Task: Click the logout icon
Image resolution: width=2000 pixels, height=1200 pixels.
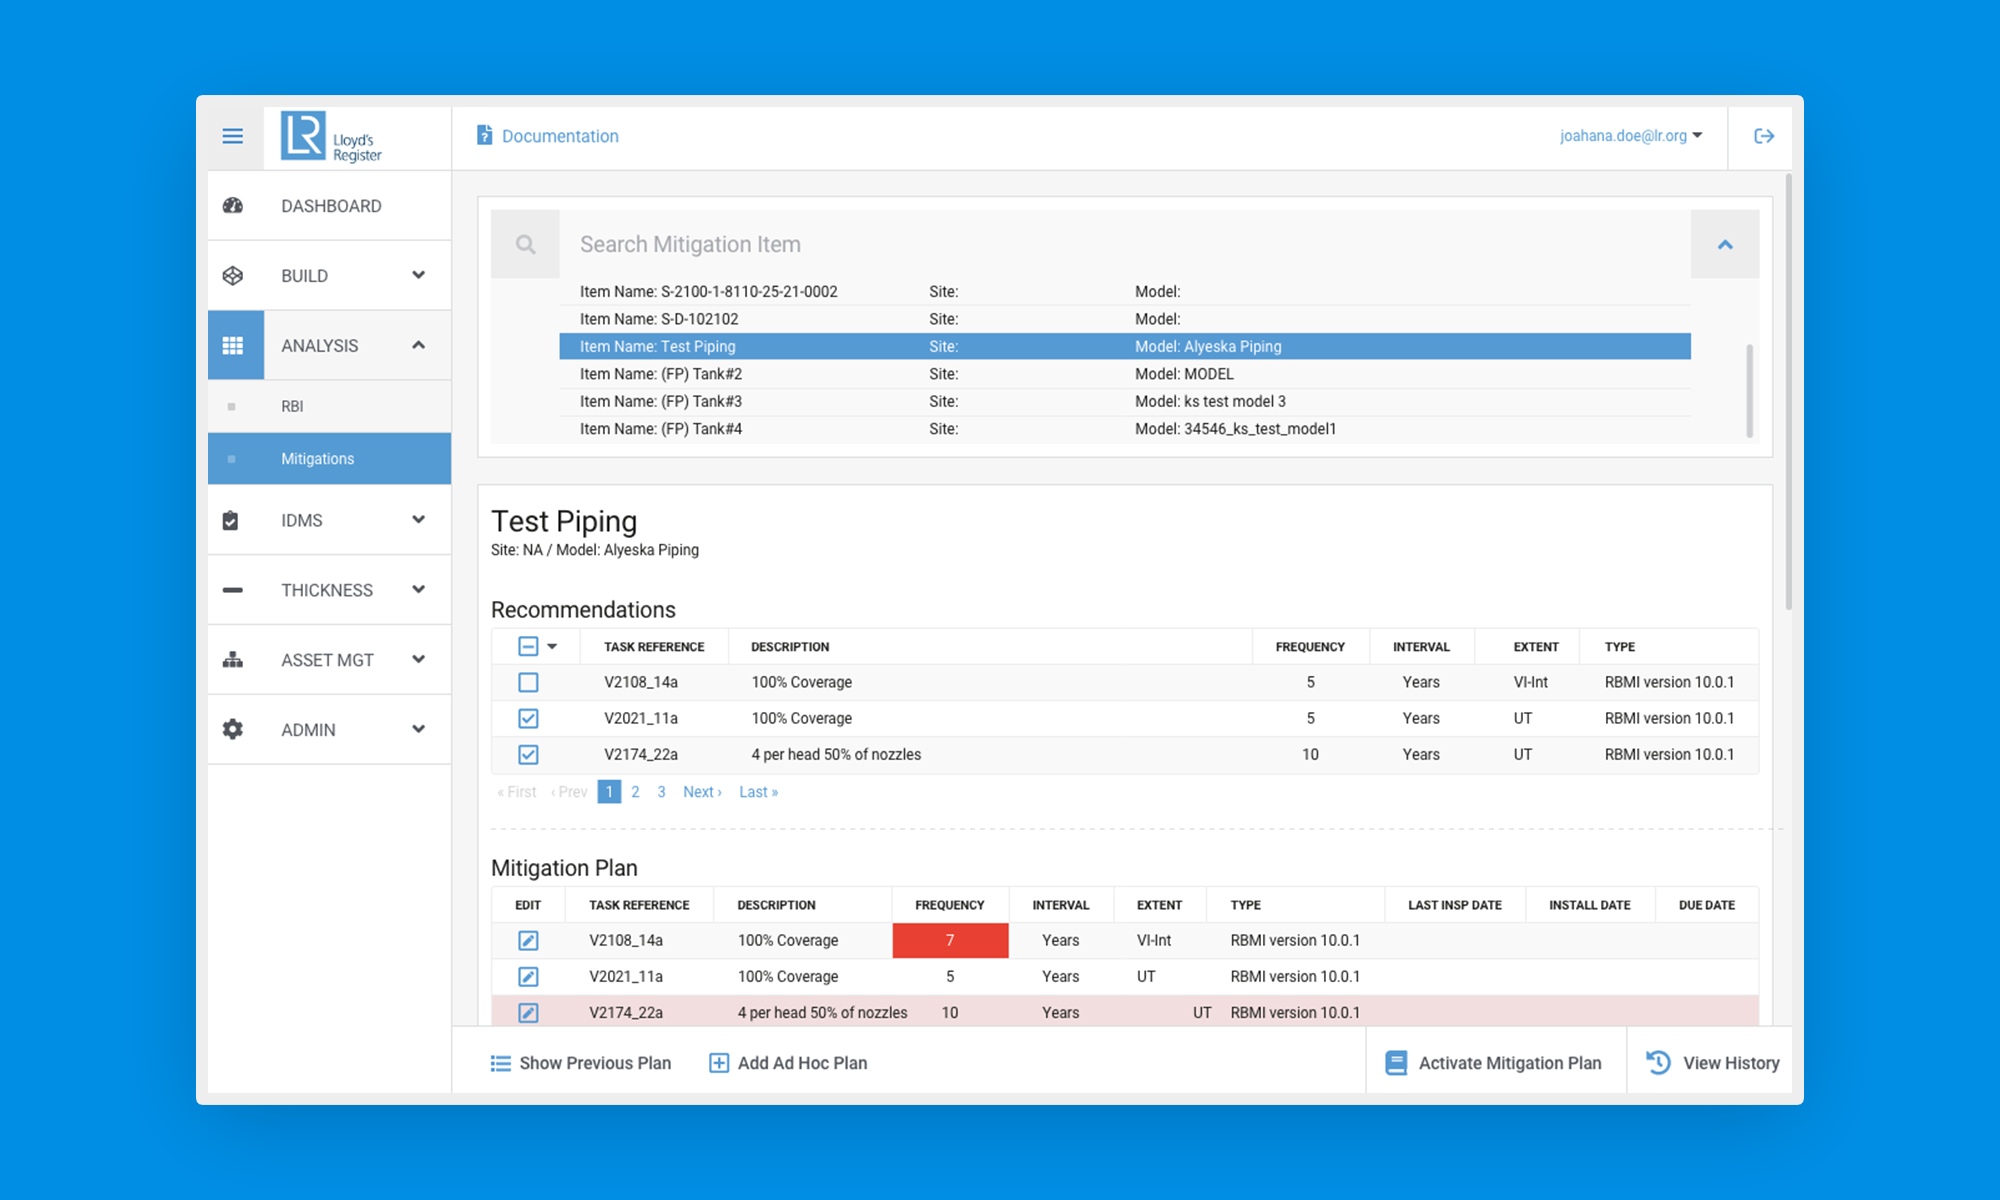Action: tap(1764, 136)
